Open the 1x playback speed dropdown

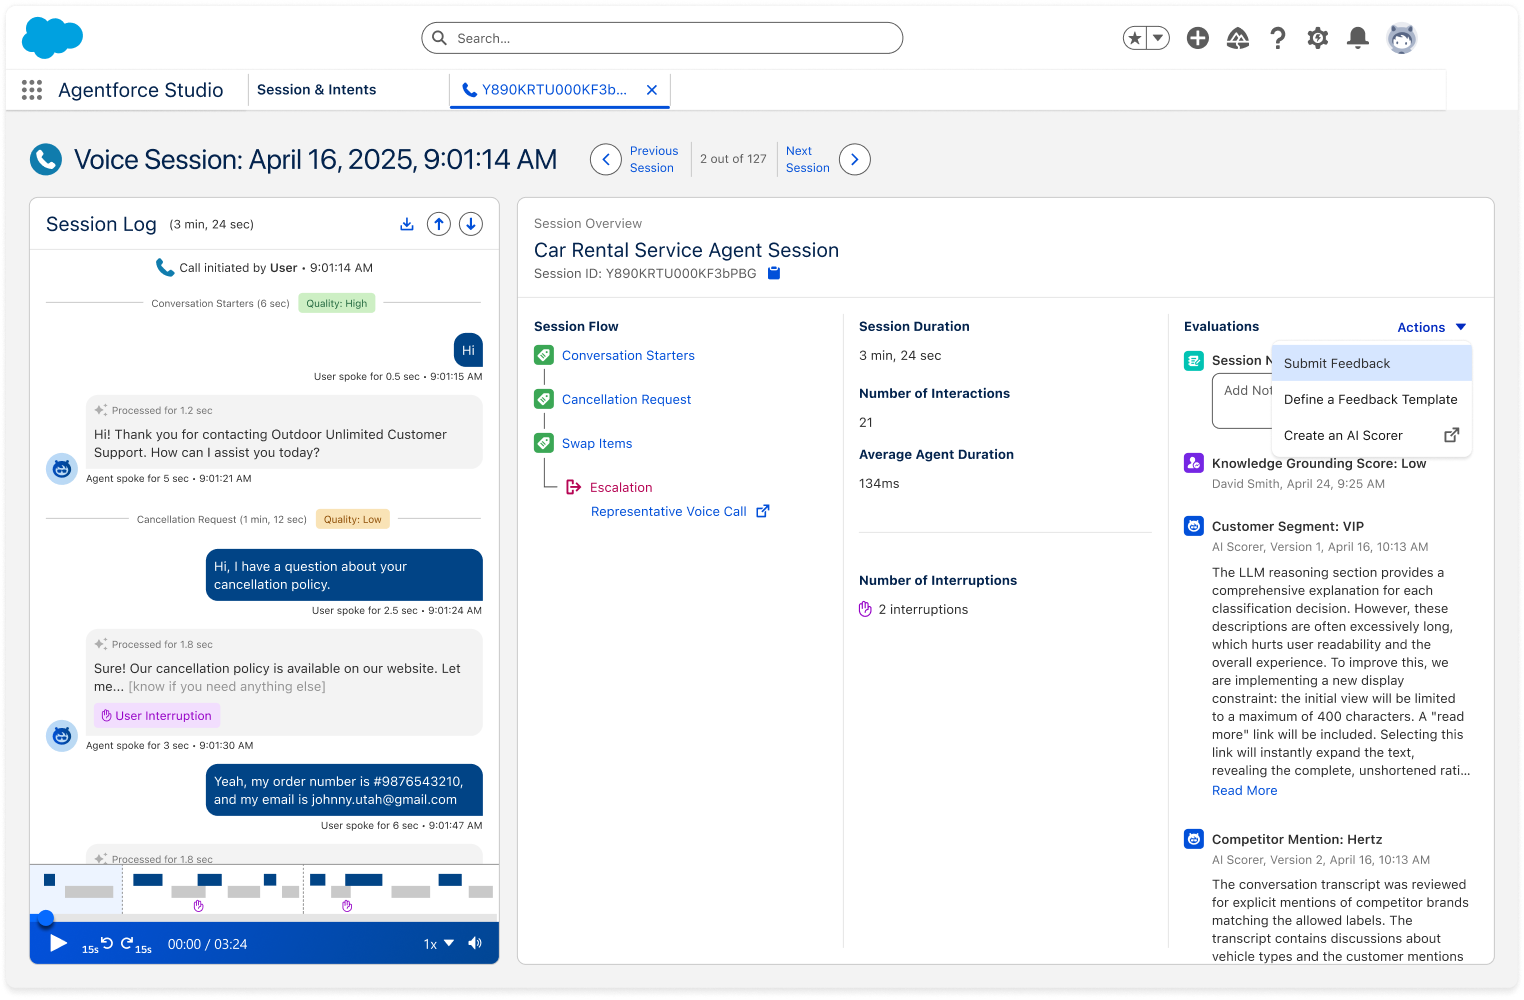[439, 944]
